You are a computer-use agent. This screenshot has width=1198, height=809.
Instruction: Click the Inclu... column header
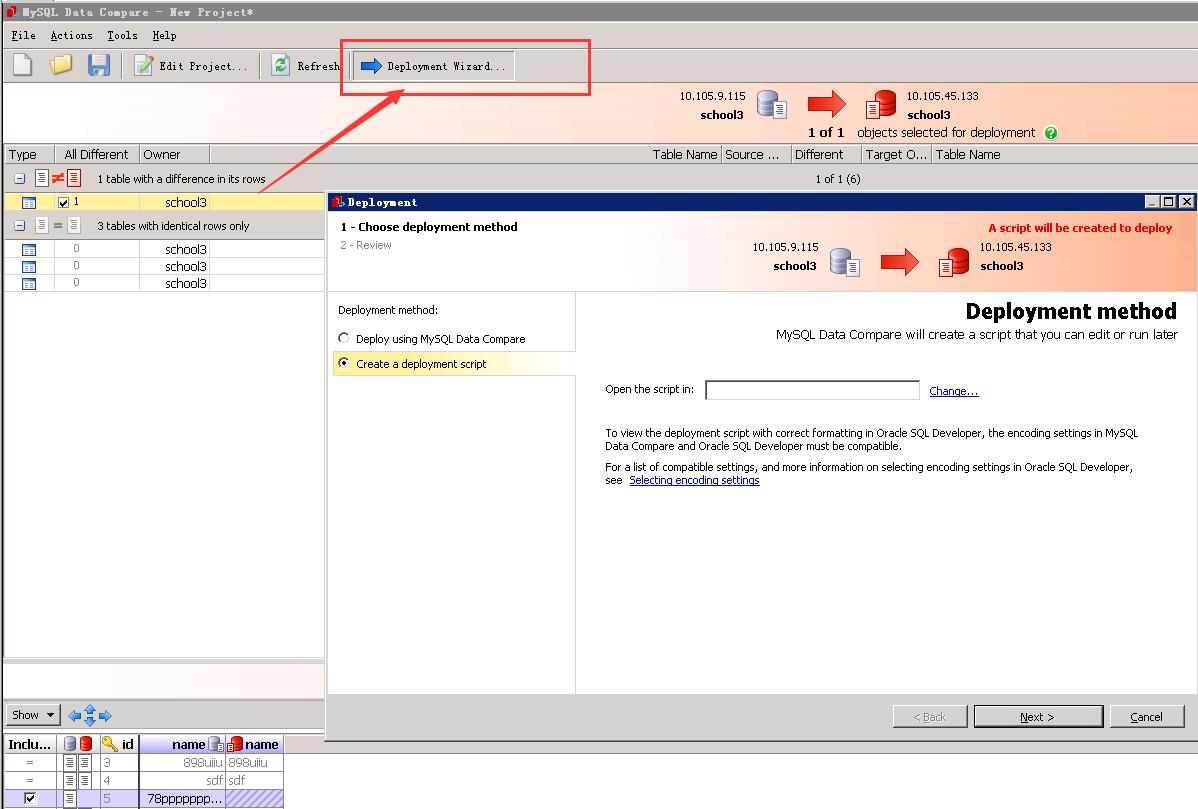click(x=30, y=744)
